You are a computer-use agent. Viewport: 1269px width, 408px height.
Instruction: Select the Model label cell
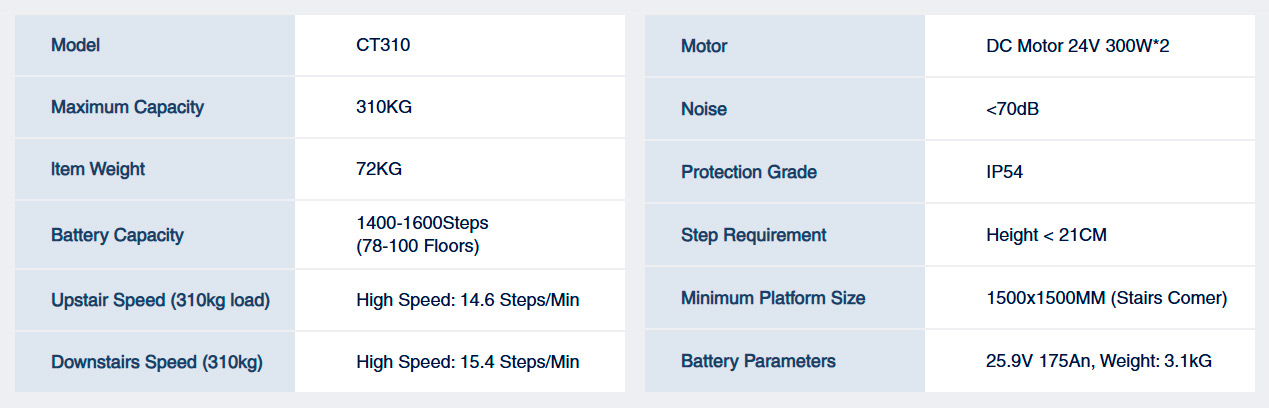155,45
